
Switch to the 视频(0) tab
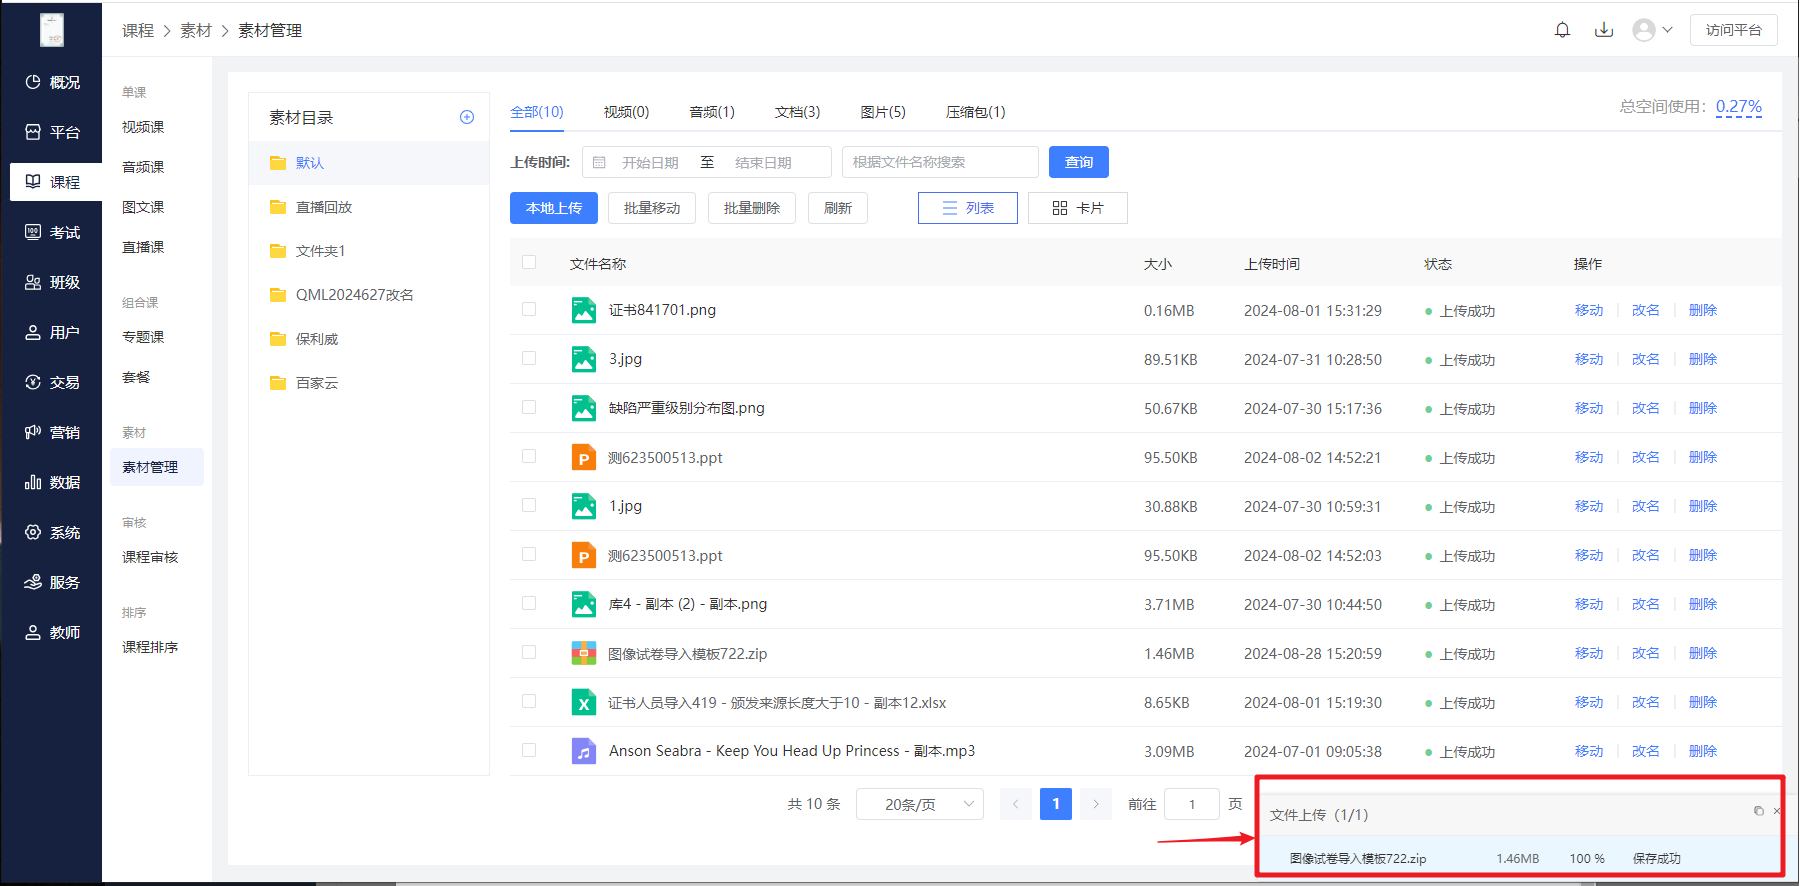[x=626, y=112]
